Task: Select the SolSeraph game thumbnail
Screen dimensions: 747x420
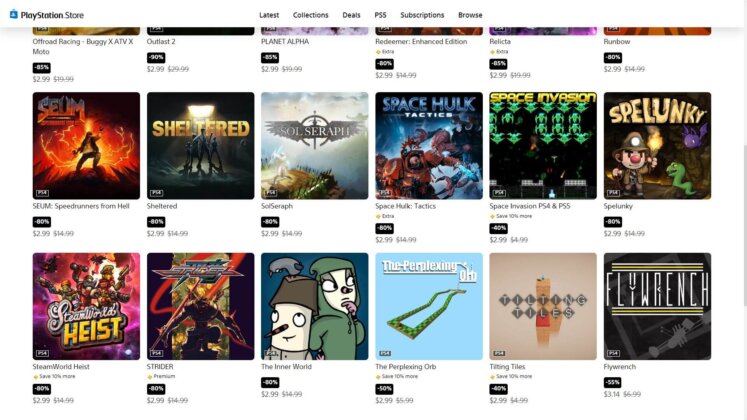Action: (x=314, y=146)
